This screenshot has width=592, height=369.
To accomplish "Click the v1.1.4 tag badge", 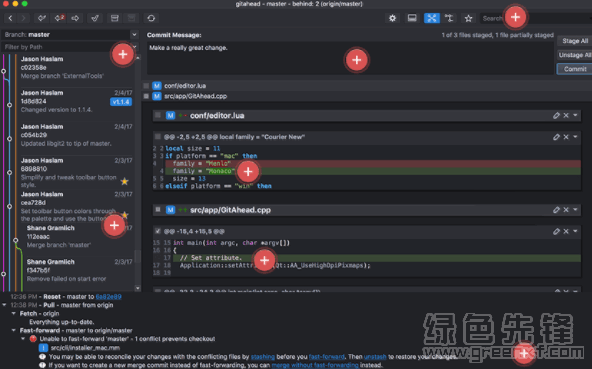I will 121,102.
